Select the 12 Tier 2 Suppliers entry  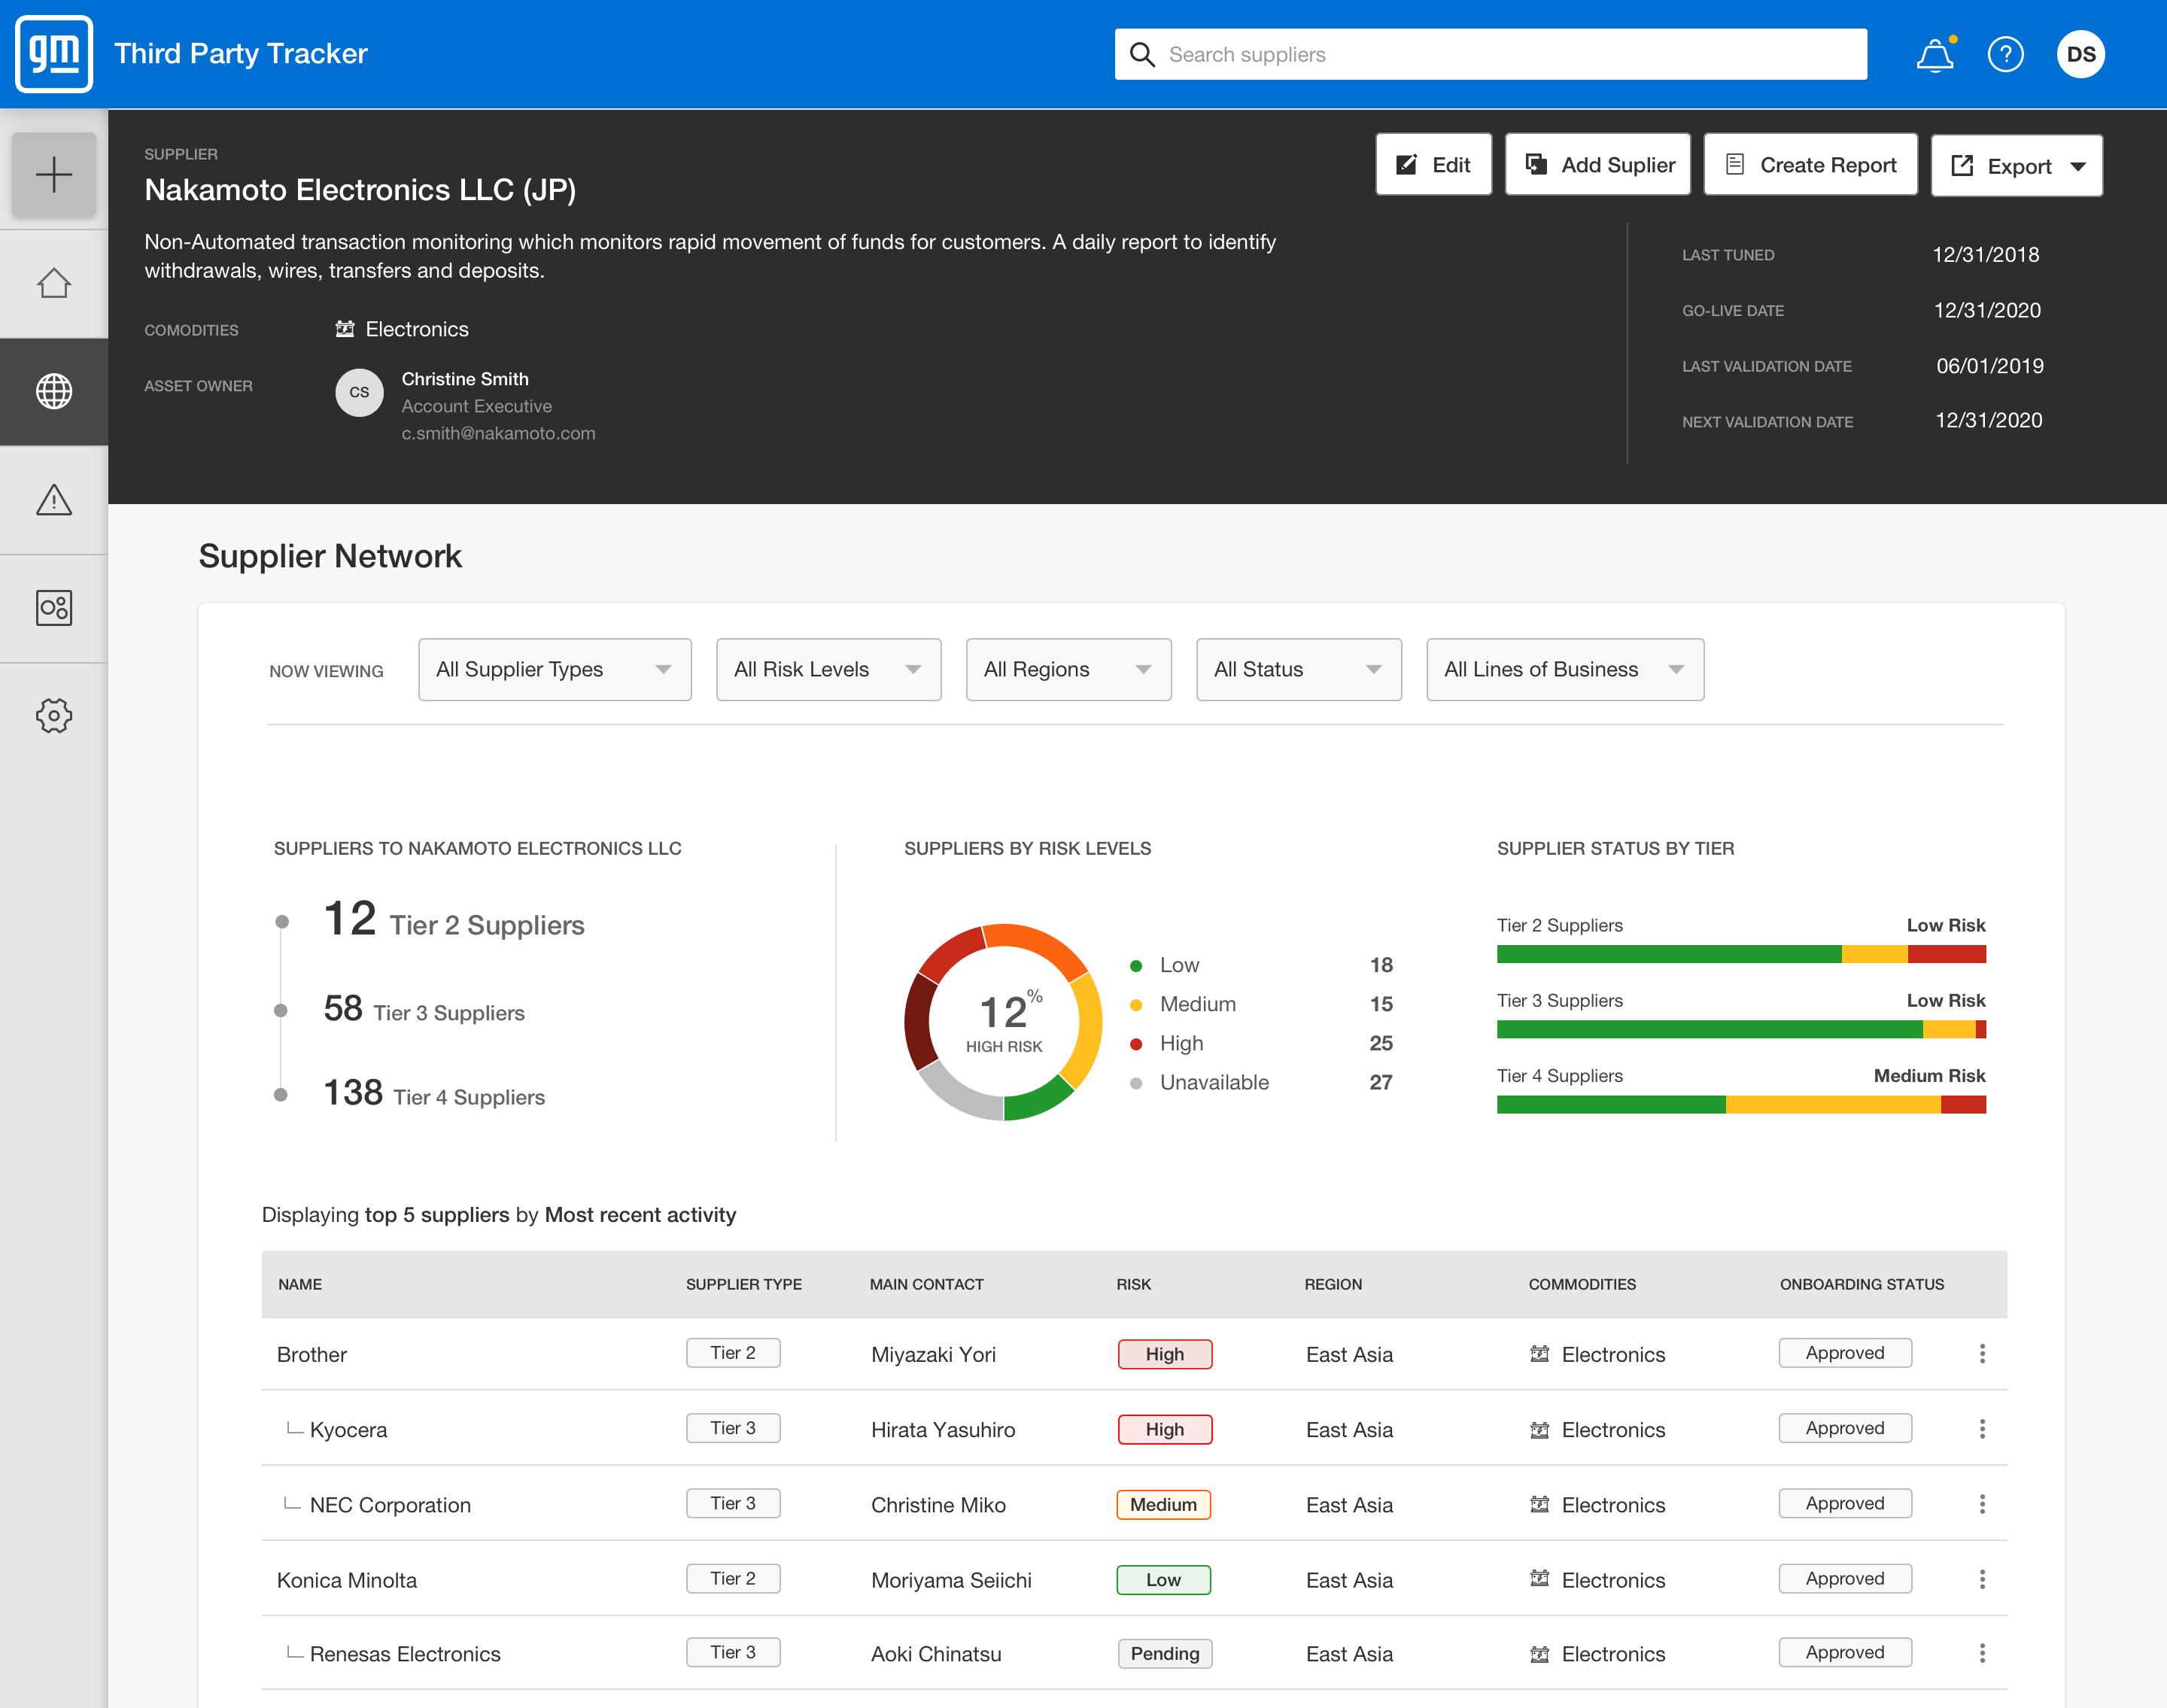pos(454,920)
